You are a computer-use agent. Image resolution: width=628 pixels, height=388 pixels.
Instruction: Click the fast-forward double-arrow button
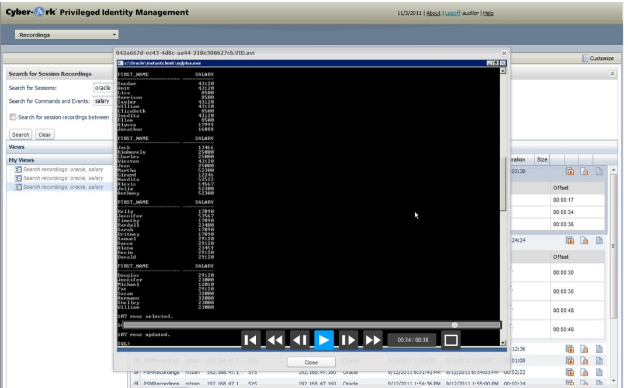coord(372,340)
